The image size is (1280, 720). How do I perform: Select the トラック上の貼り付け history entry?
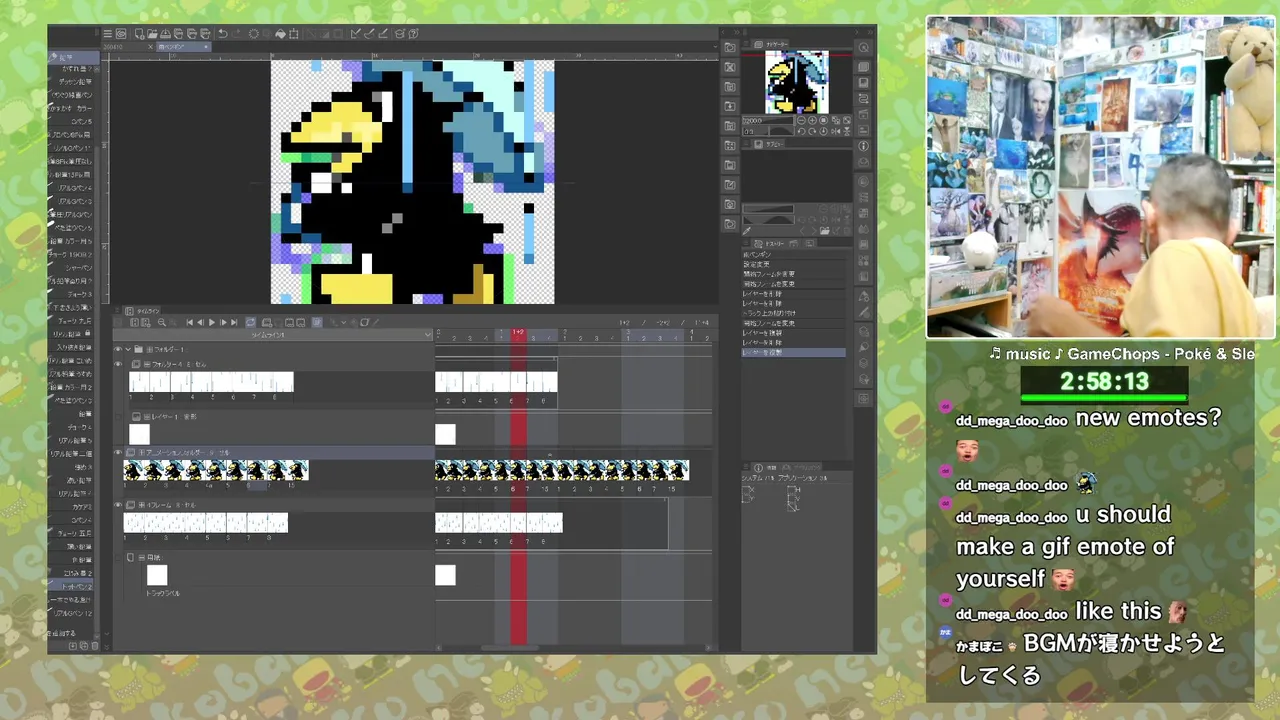click(793, 314)
